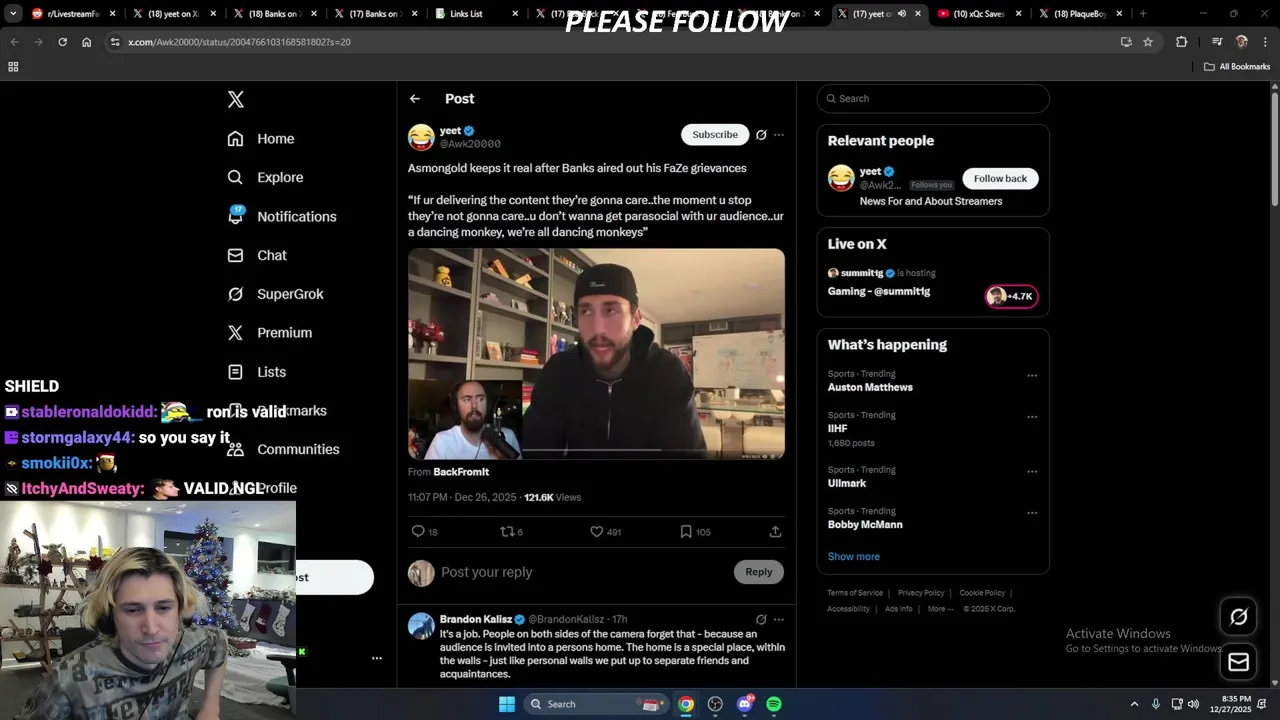Click the X Search field
1280x720 pixels.
933,98
